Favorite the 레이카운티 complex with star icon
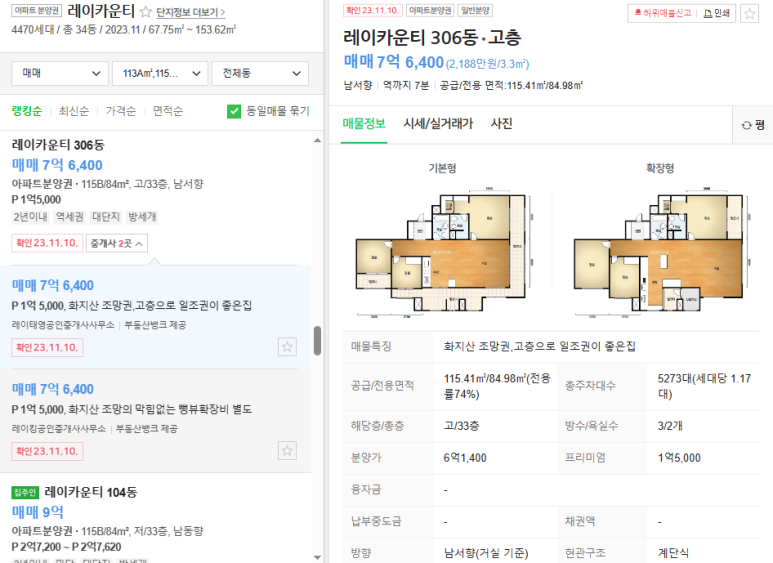Image resolution: width=773 pixels, height=563 pixels. [x=145, y=12]
